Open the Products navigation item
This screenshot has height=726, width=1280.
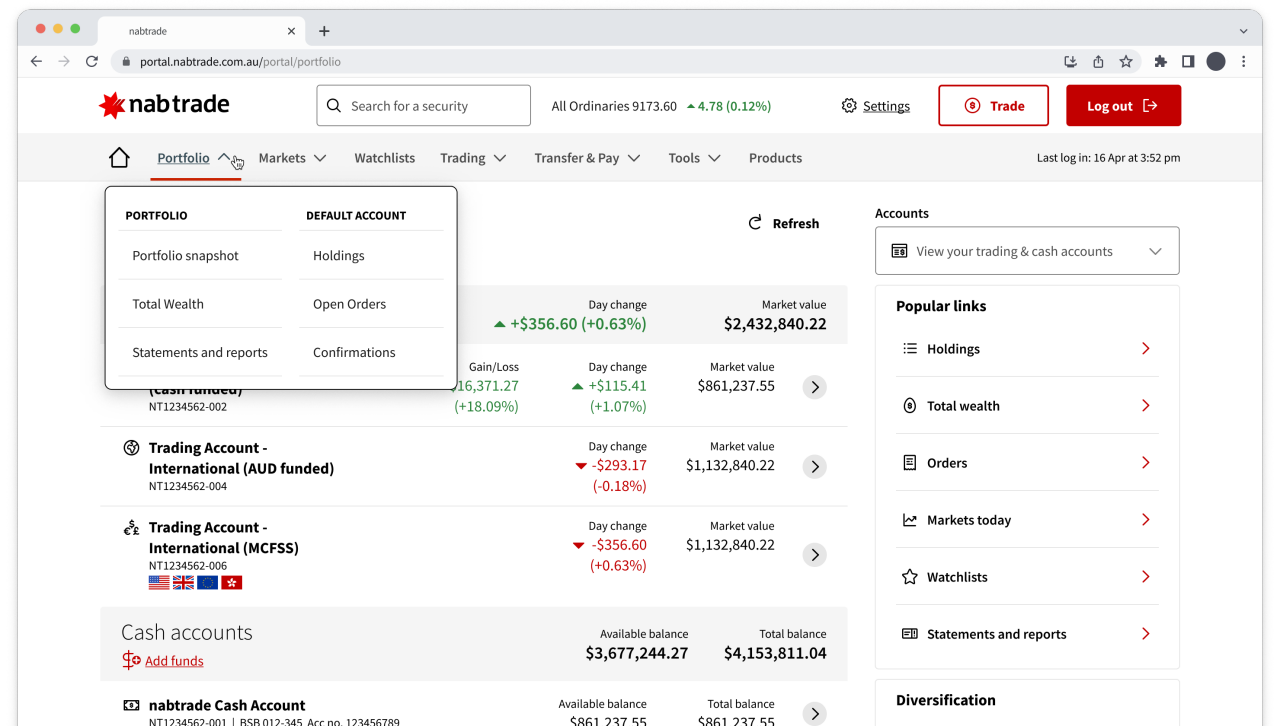[775, 158]
